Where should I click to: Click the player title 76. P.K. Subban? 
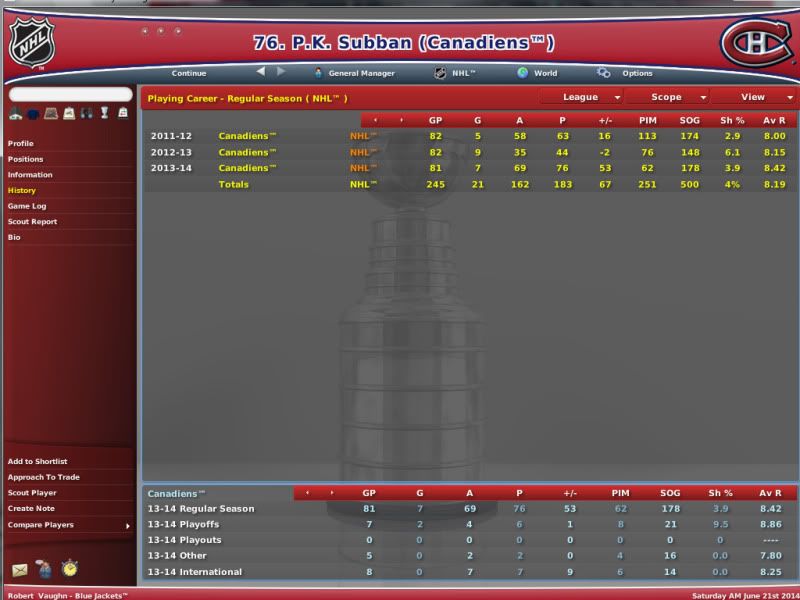click(403, 42)
